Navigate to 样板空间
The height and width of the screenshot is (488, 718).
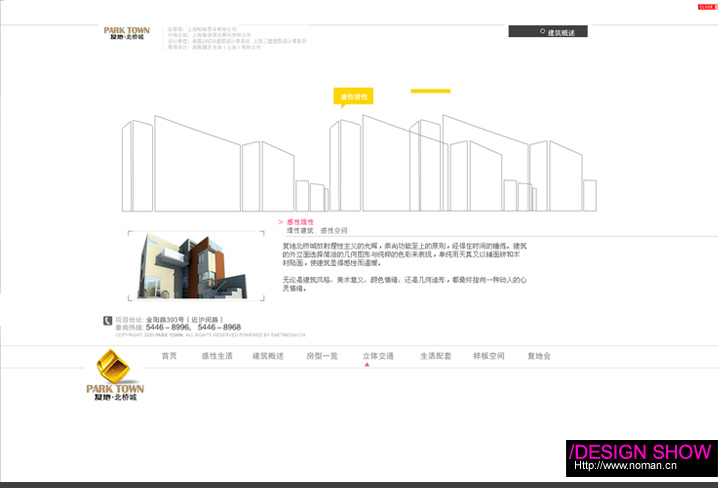488,356
